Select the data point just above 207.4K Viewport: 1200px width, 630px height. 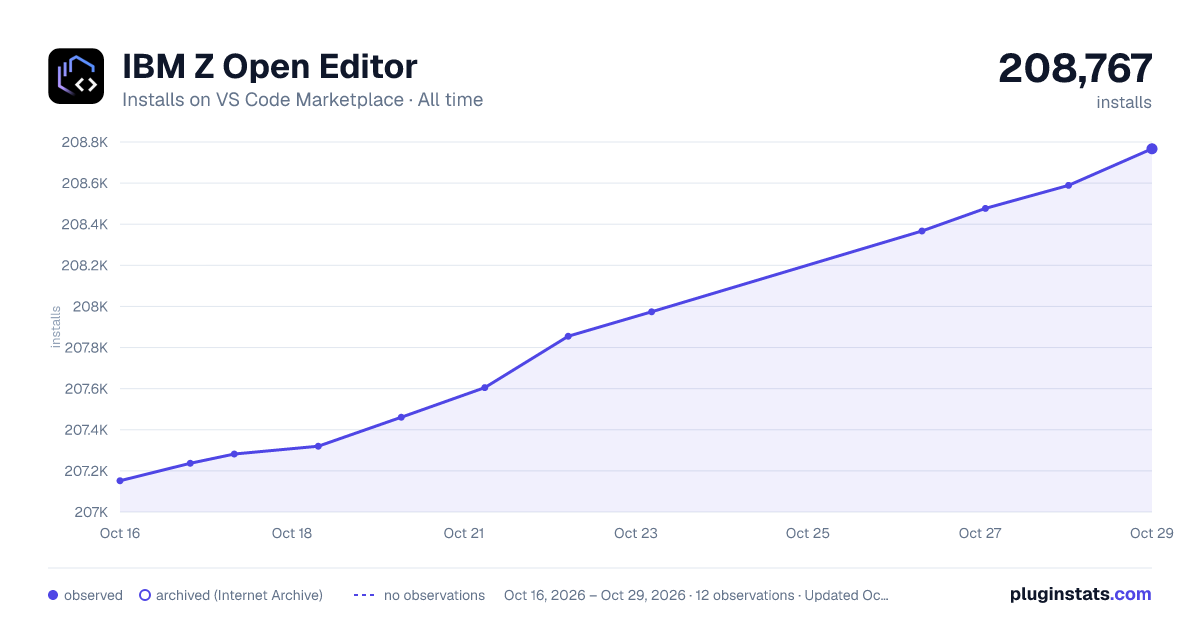tap(401, 417)
